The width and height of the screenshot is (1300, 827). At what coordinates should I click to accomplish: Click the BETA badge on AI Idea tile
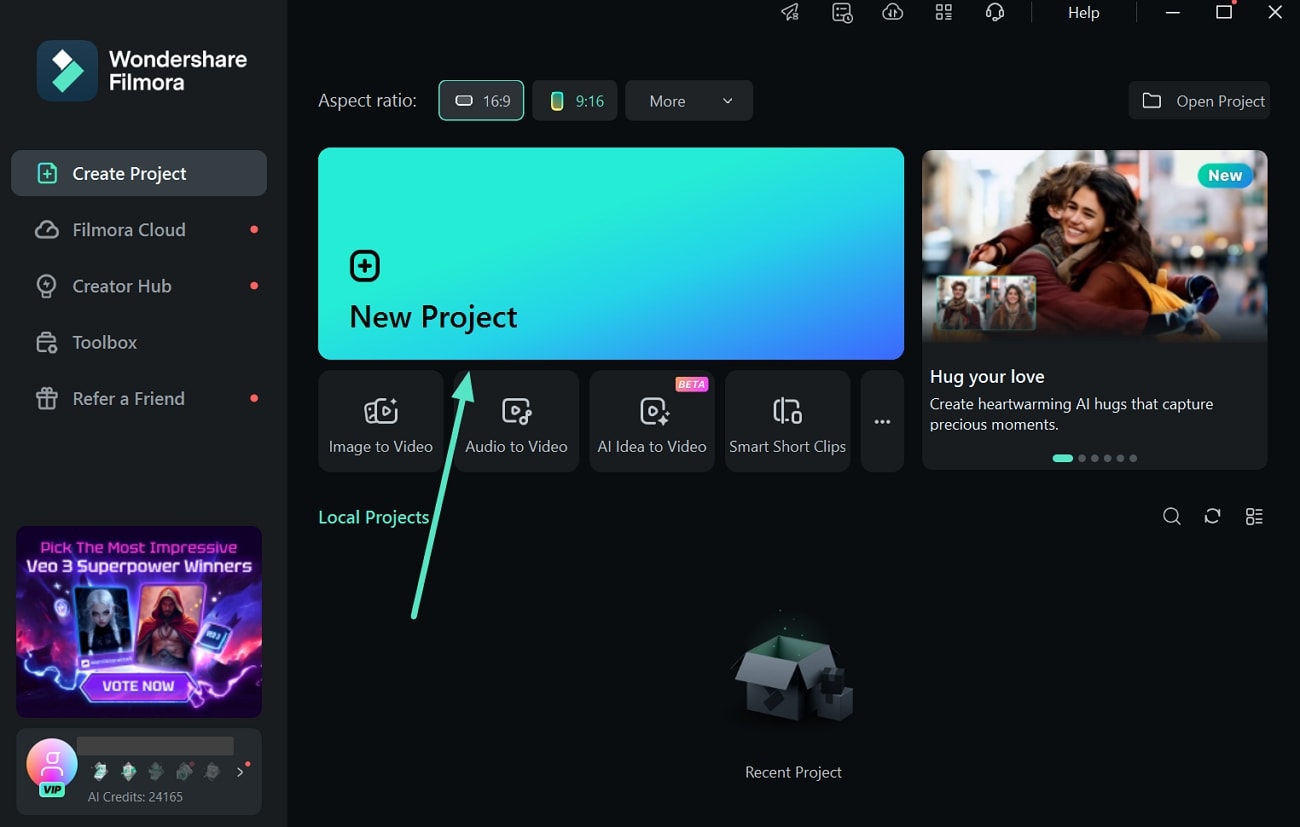click(692, 384)
